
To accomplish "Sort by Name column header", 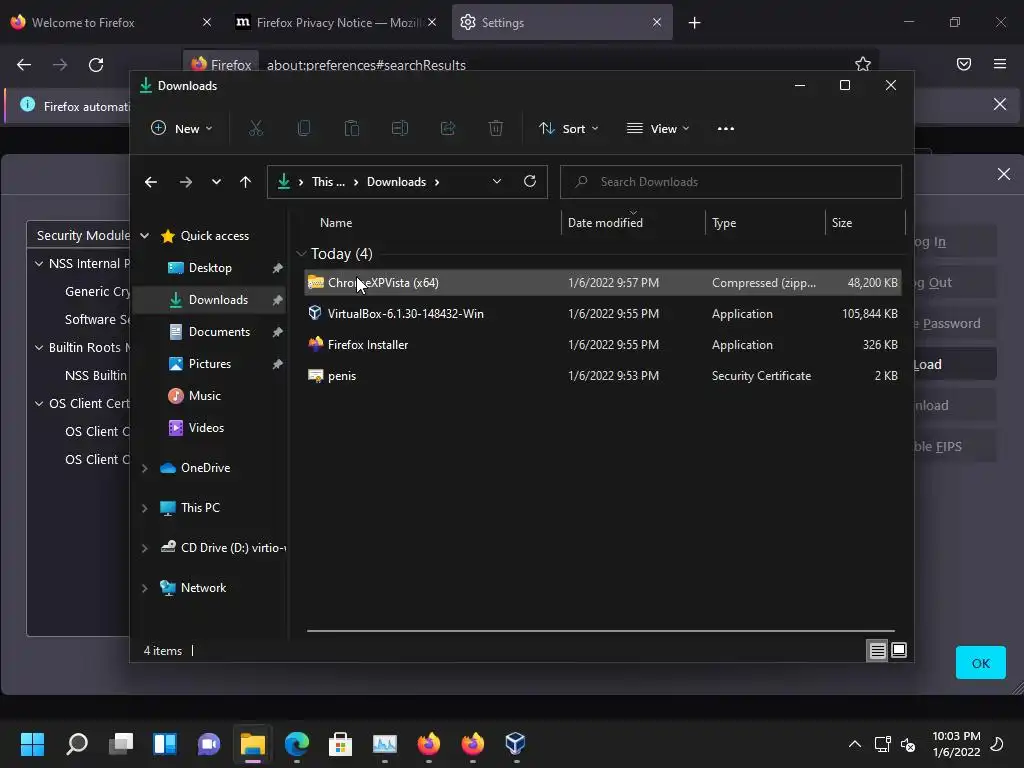I will (336, 223).
